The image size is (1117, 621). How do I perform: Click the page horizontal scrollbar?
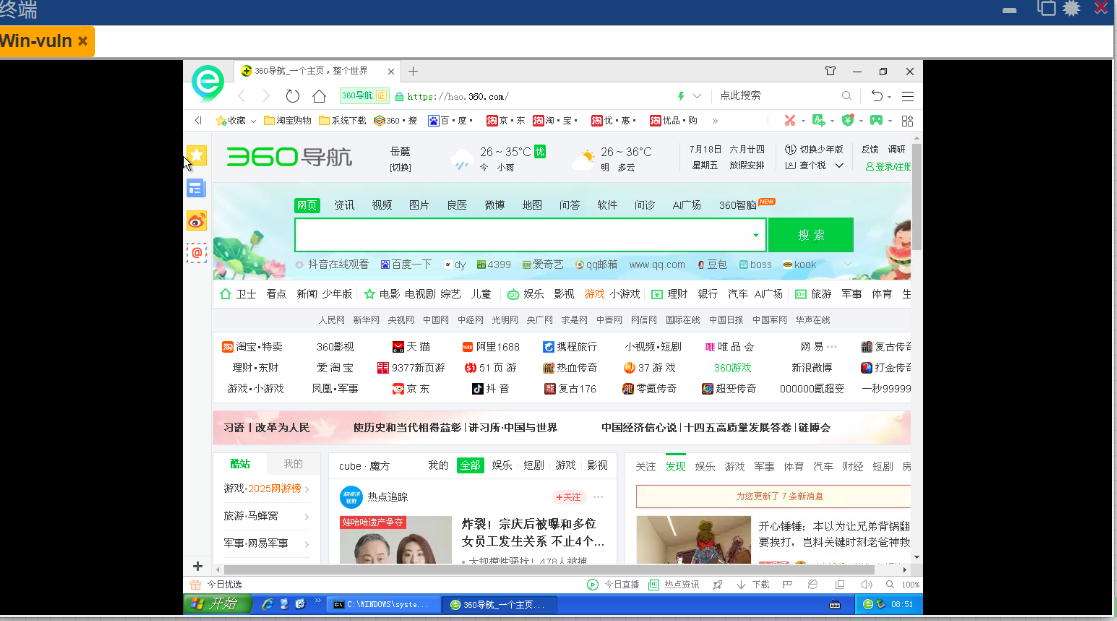click(549, 570)
